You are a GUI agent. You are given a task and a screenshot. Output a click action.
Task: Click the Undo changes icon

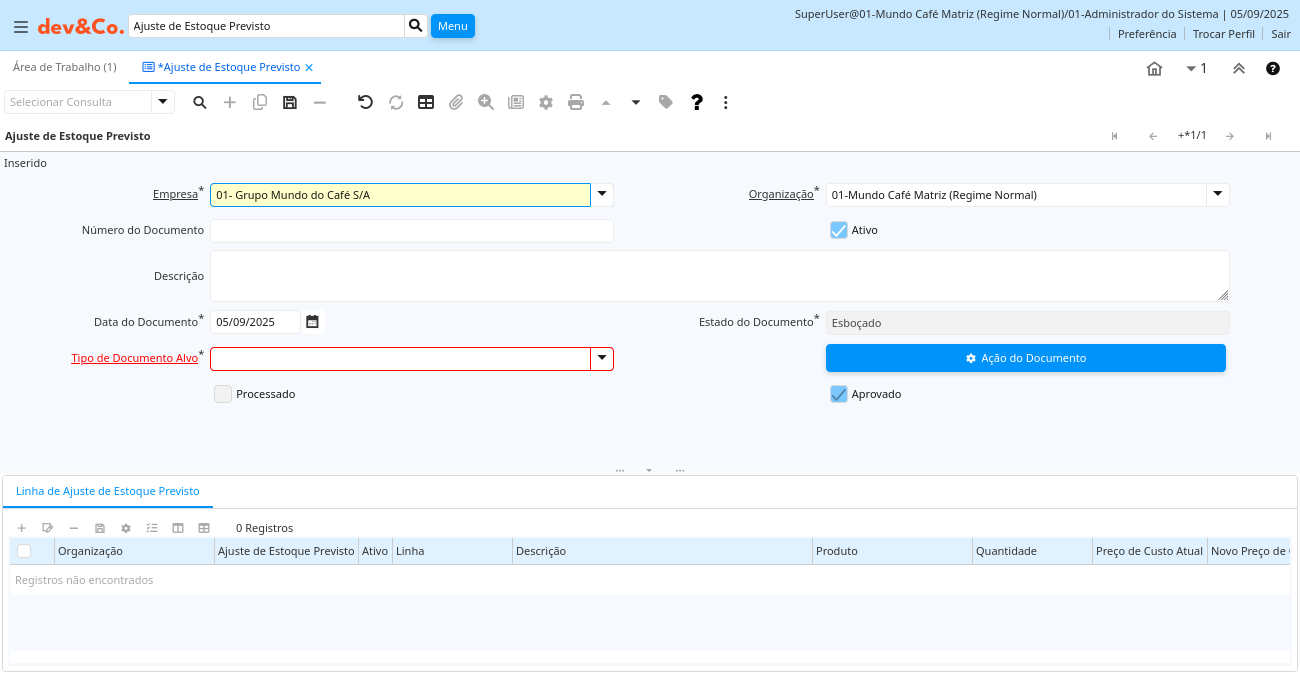pos(365,102)
